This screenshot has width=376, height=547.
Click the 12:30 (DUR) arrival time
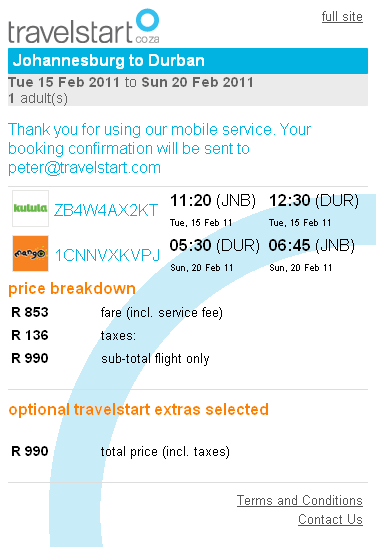[x=314, y=201]
